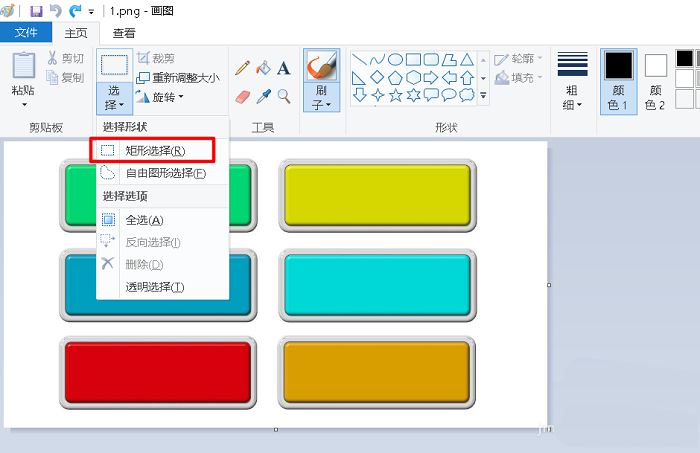The width and height of the screenshot is (700, 453).
Task: Open the quick access toolbar customize arrow
Action: click(91, 12)
